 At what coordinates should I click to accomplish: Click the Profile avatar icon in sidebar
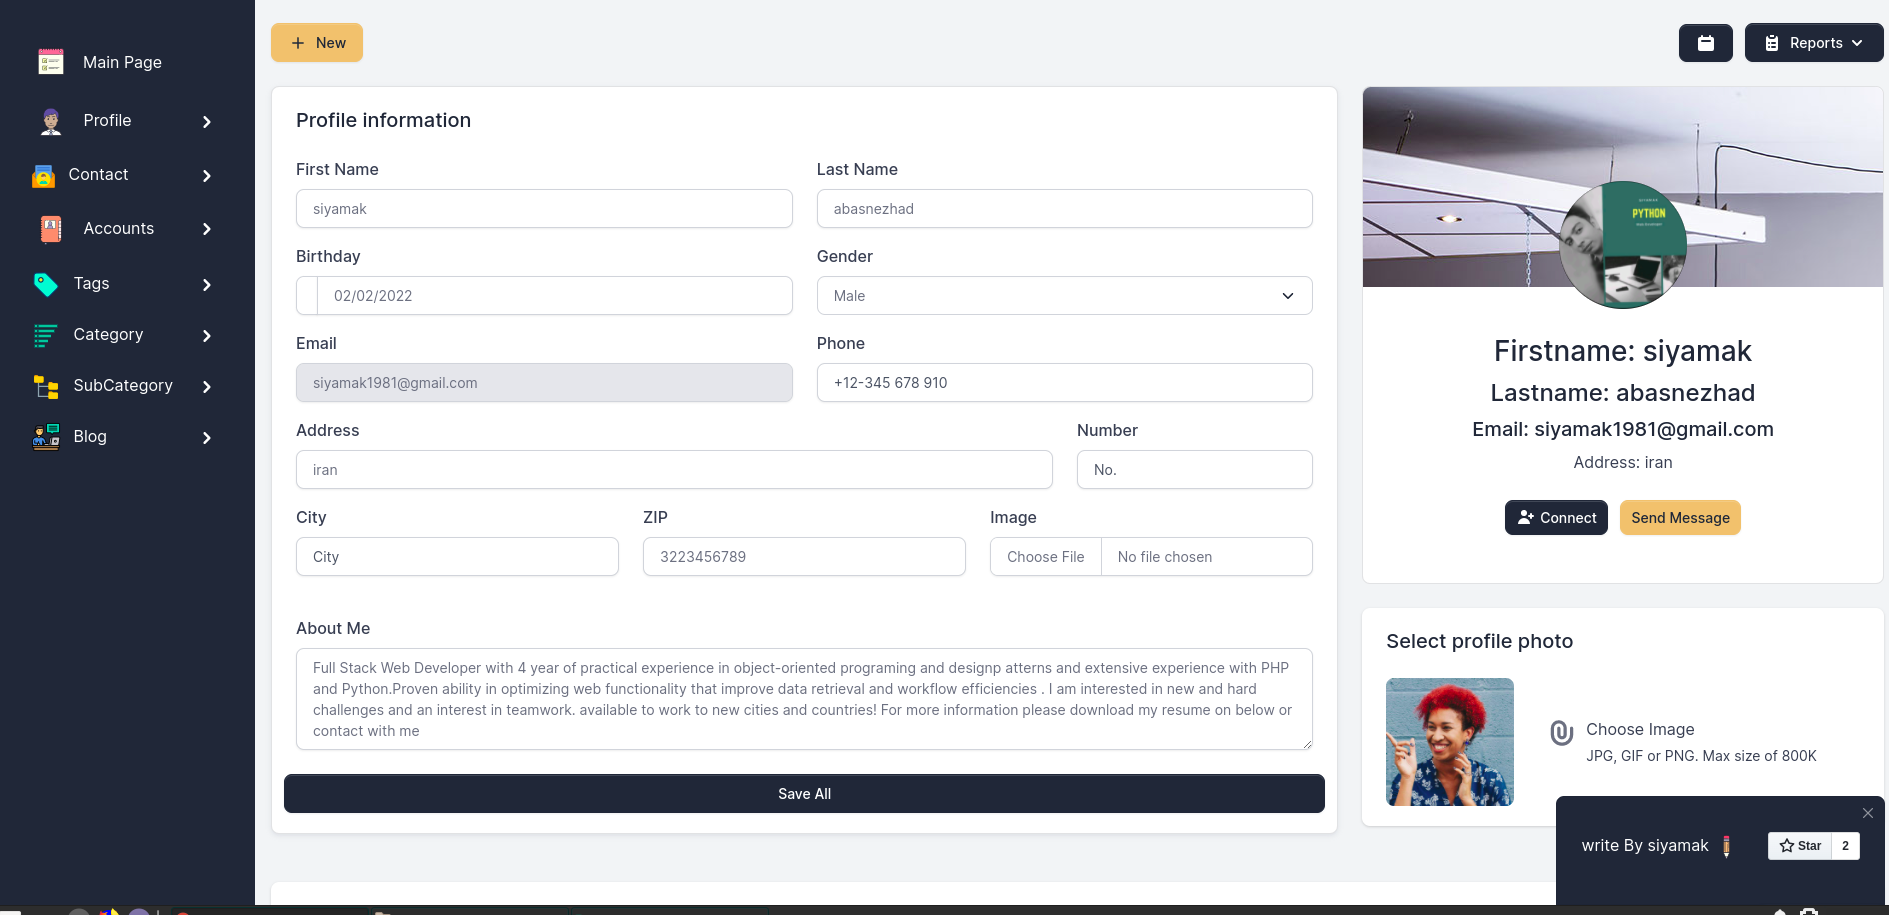pyautogui.click(x=51, y=121)
